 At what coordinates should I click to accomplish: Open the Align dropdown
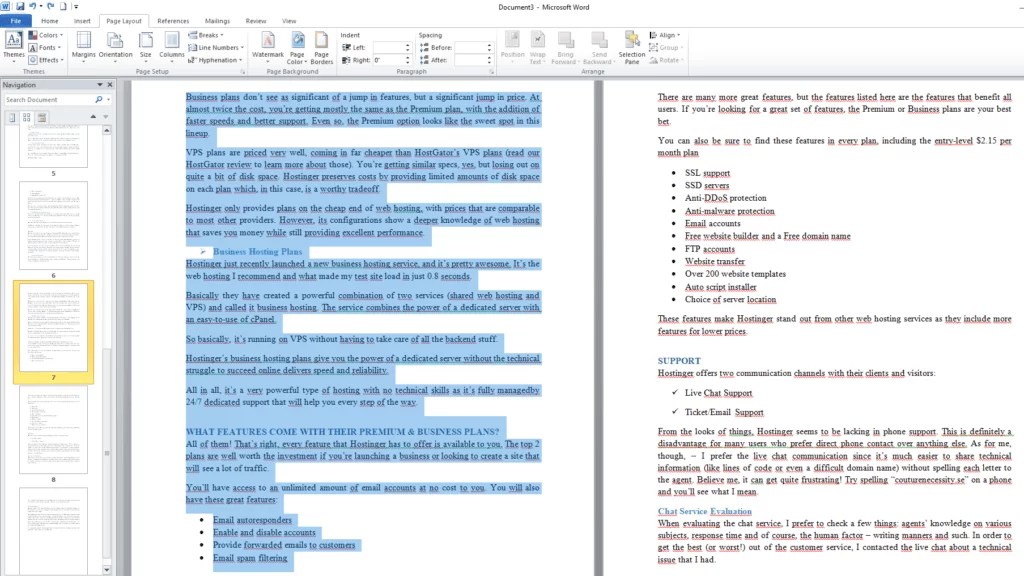(665, 35)
